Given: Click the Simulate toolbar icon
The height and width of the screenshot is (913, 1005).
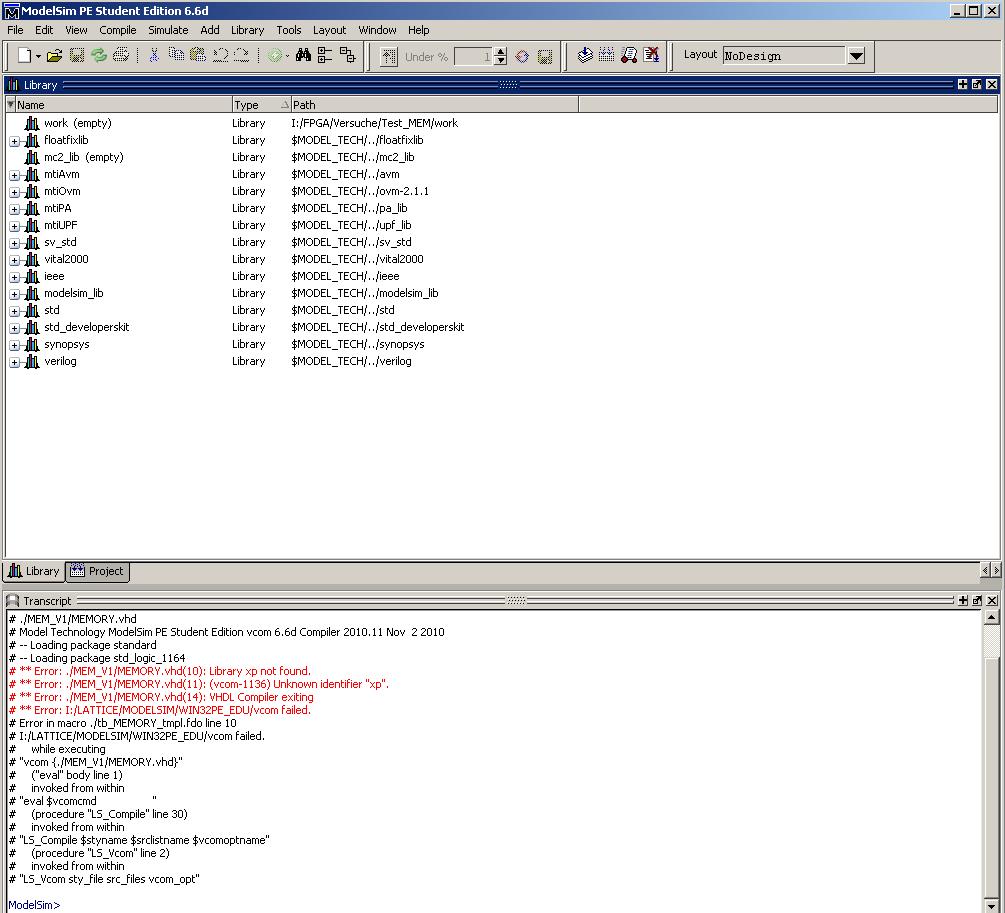Looking at the screenshot, I should click(x=629, y=55).
